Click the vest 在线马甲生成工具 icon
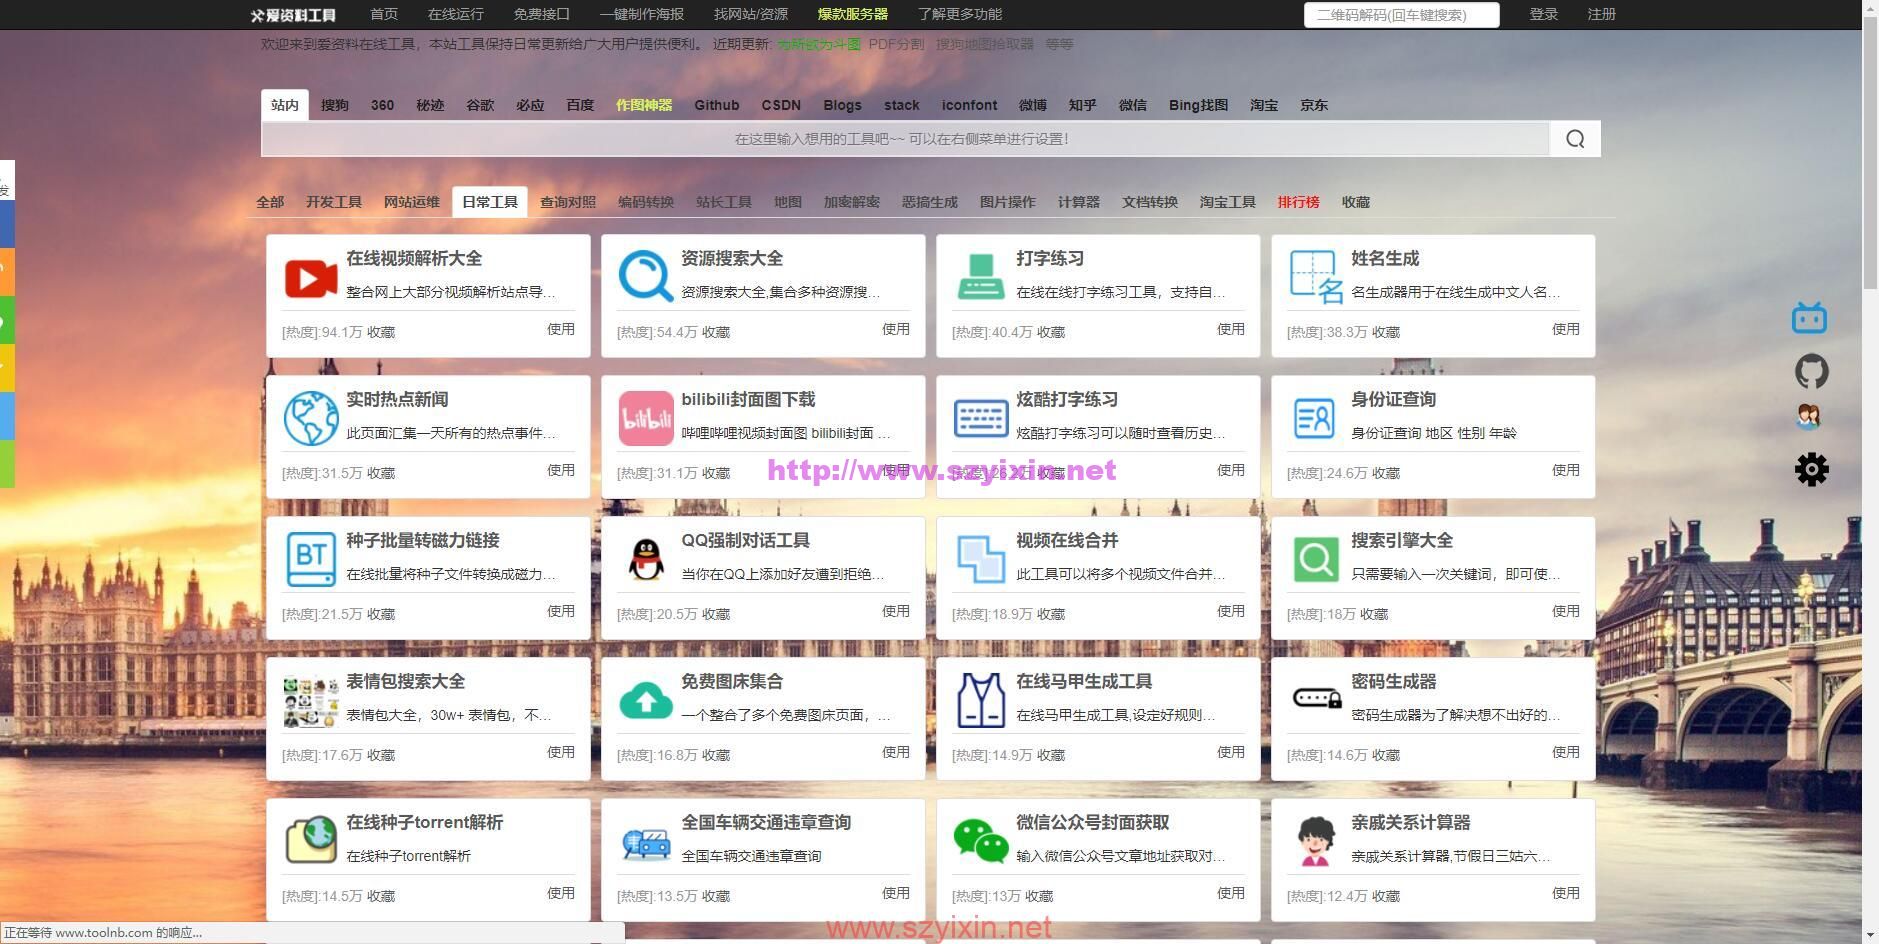The image size is (1879, 944). click(x=981, y=700)
